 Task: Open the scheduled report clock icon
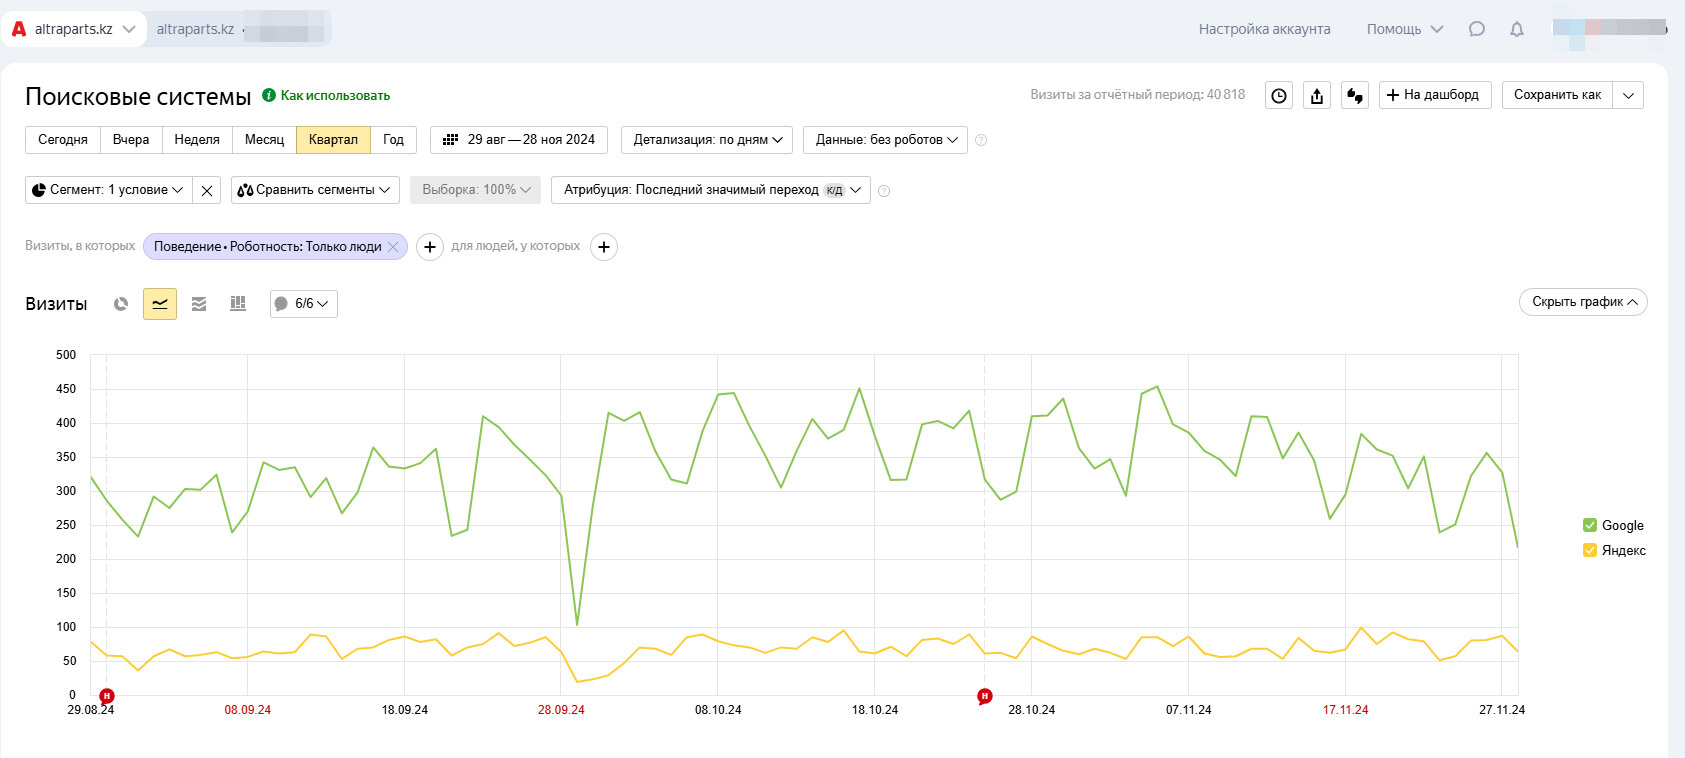[x=1279, y=95]
